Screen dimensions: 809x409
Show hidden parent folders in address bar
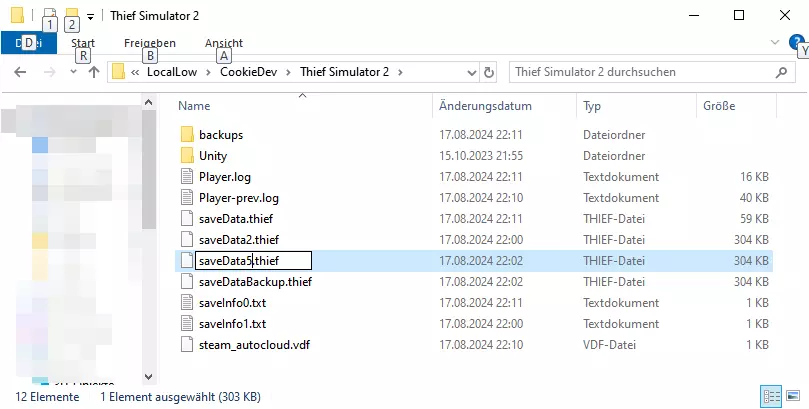(135, 72)
